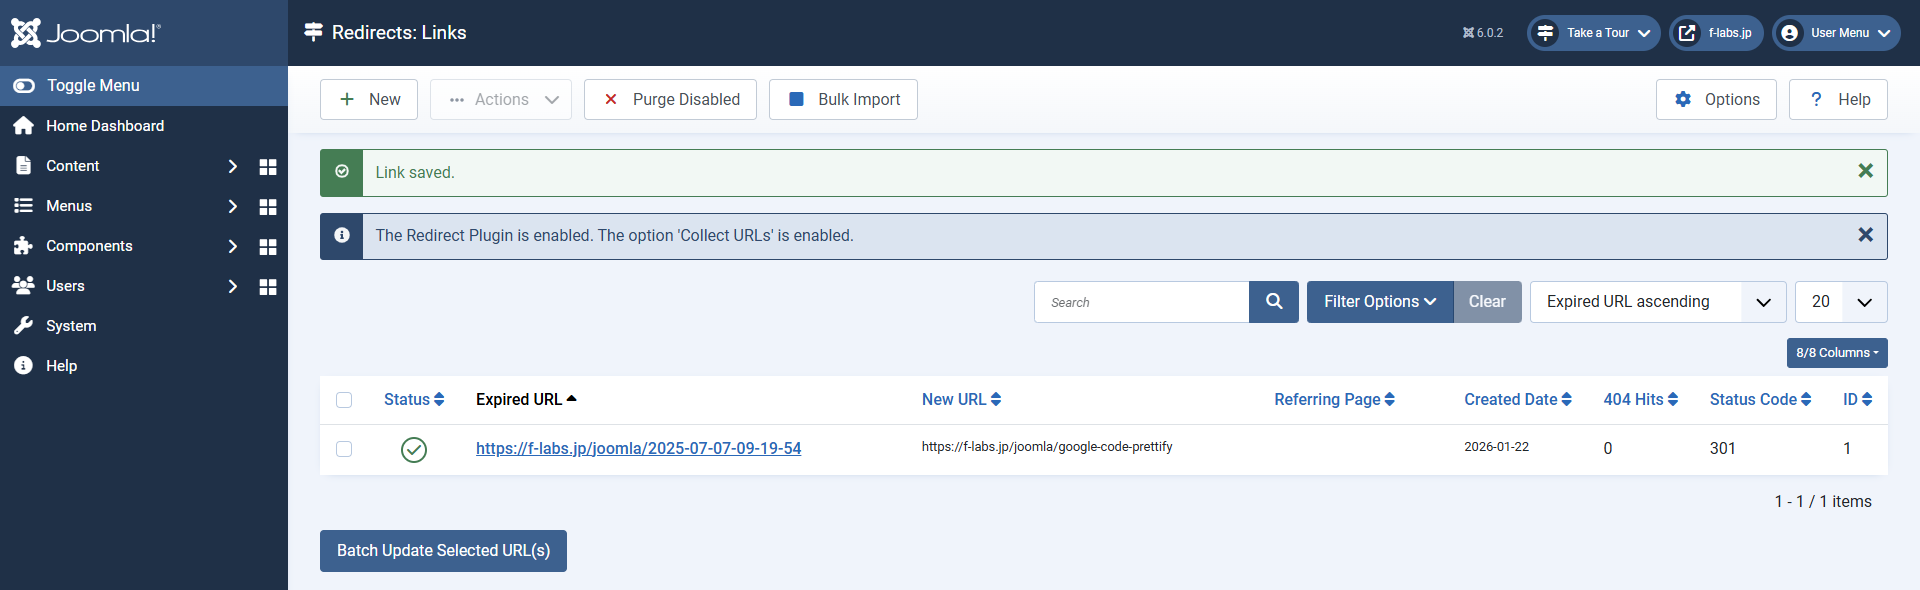Click into the Search input field
Viewport: 1920px width, 590px height.
[x=1141, y=302]
